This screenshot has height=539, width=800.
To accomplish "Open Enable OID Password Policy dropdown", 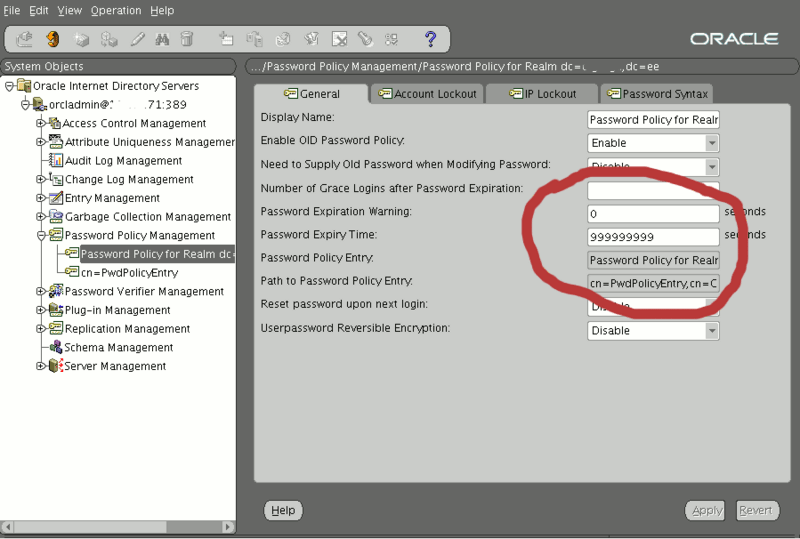I will click(x=712, y=143).
